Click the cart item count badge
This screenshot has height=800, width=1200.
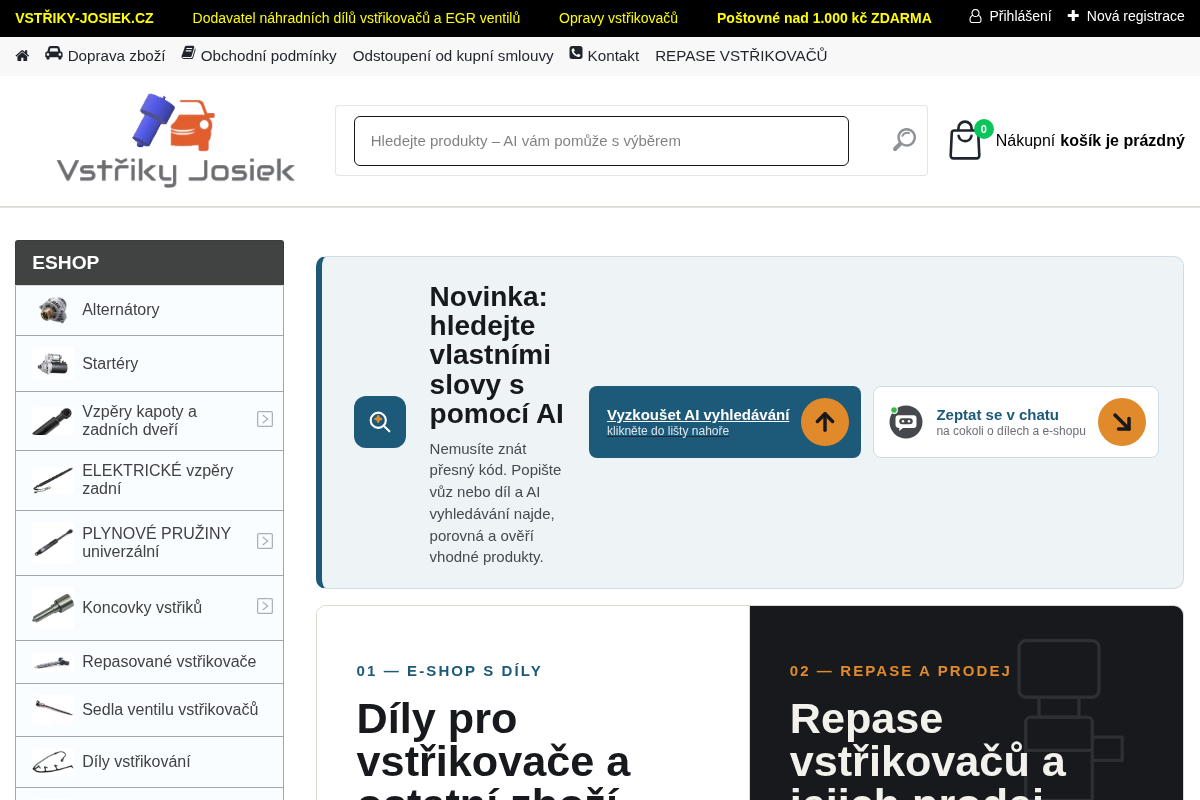pos(984,129)
